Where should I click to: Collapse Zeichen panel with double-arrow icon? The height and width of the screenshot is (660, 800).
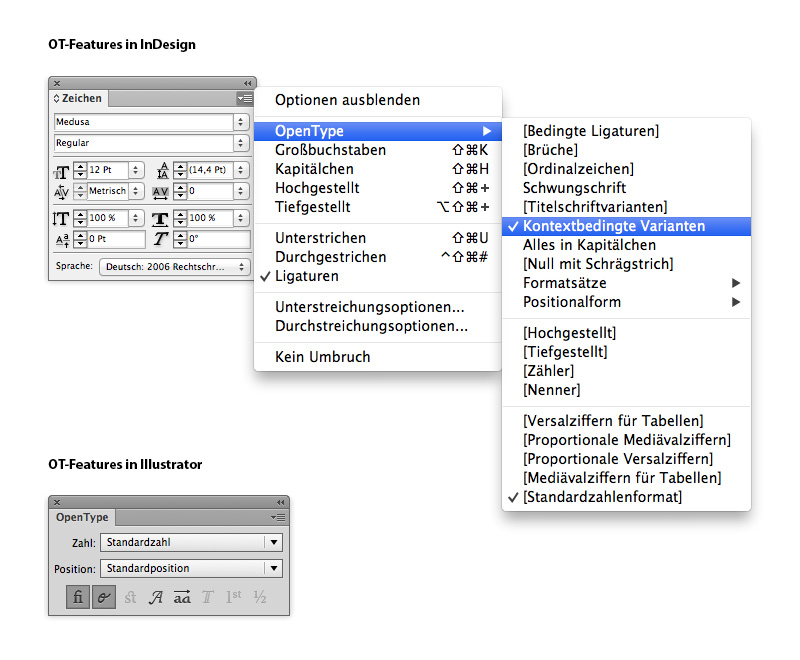click(247, 83)
